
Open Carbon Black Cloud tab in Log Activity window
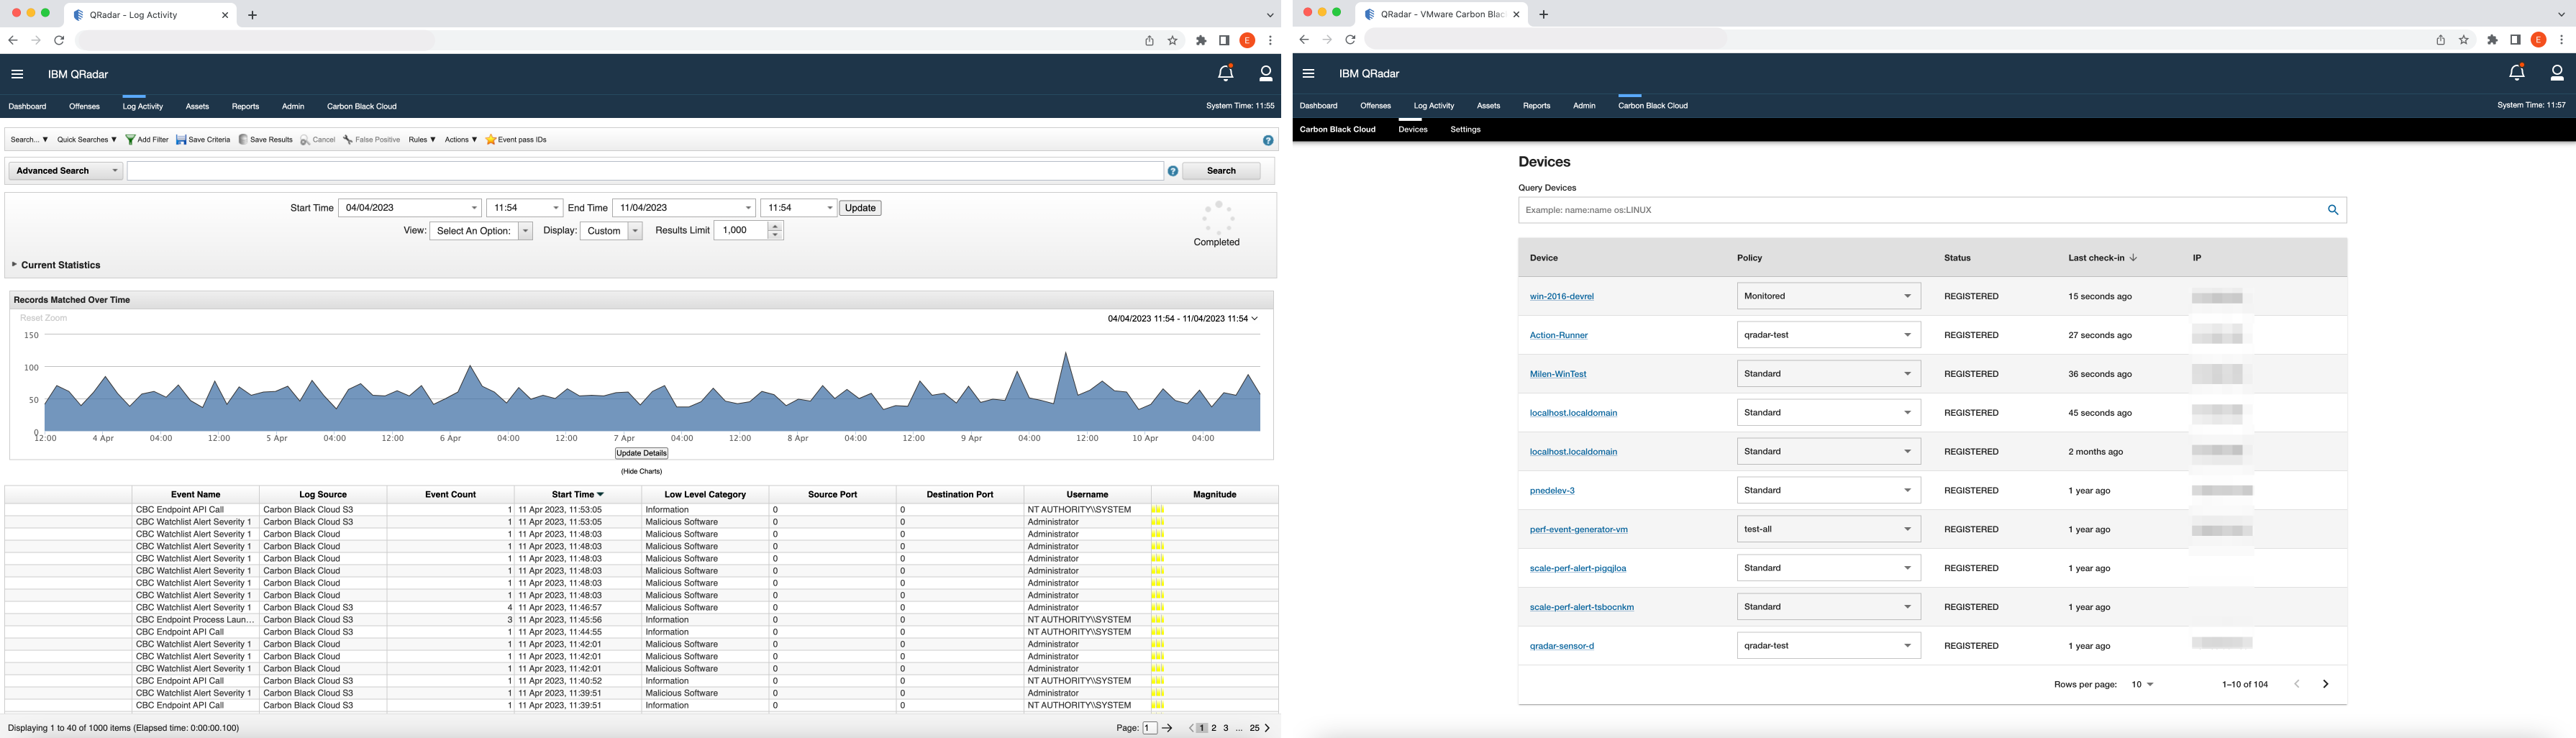click(x=362, y=106)
